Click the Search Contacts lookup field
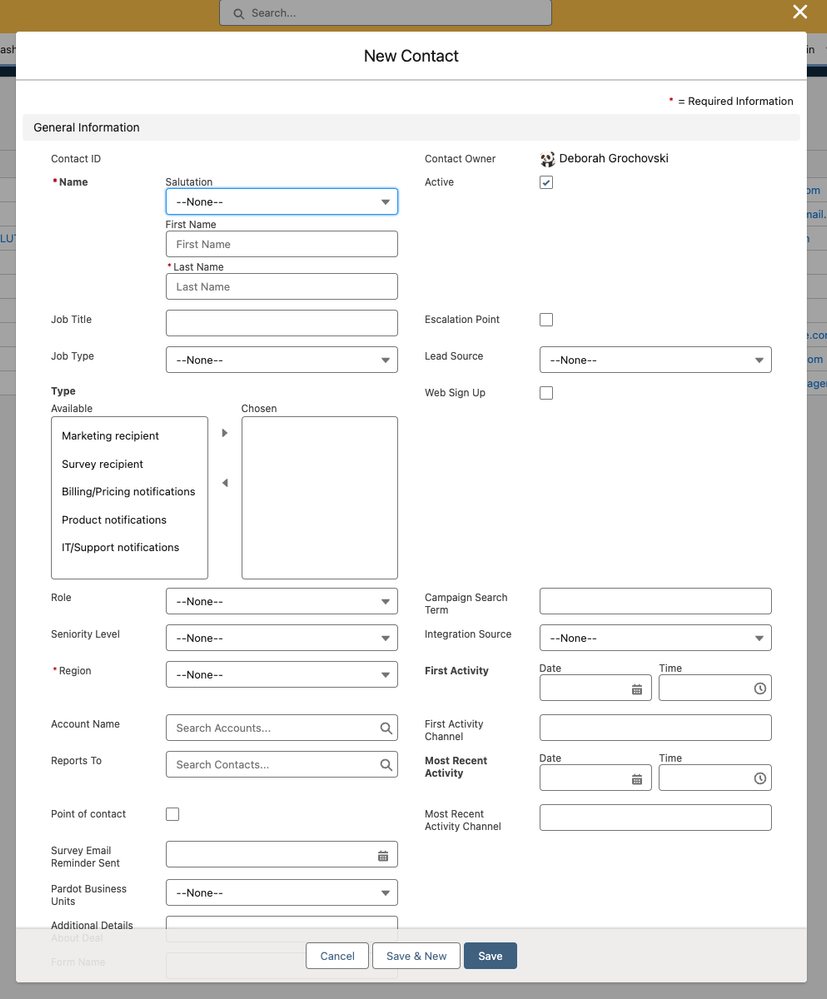 point(282,765)
